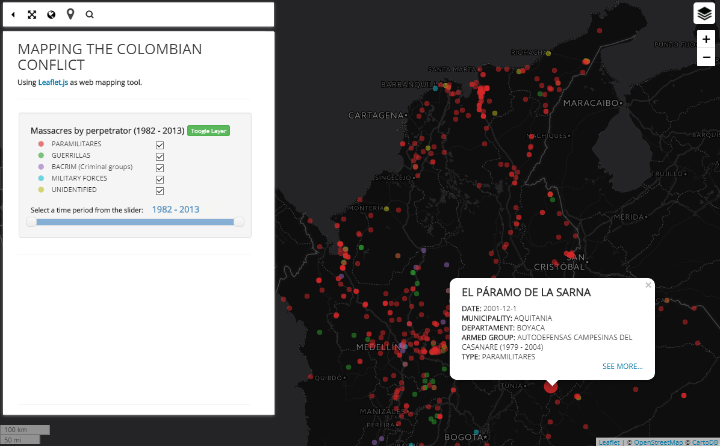Open the Leaflet.js link in the subtitle

tap(53, 82)
